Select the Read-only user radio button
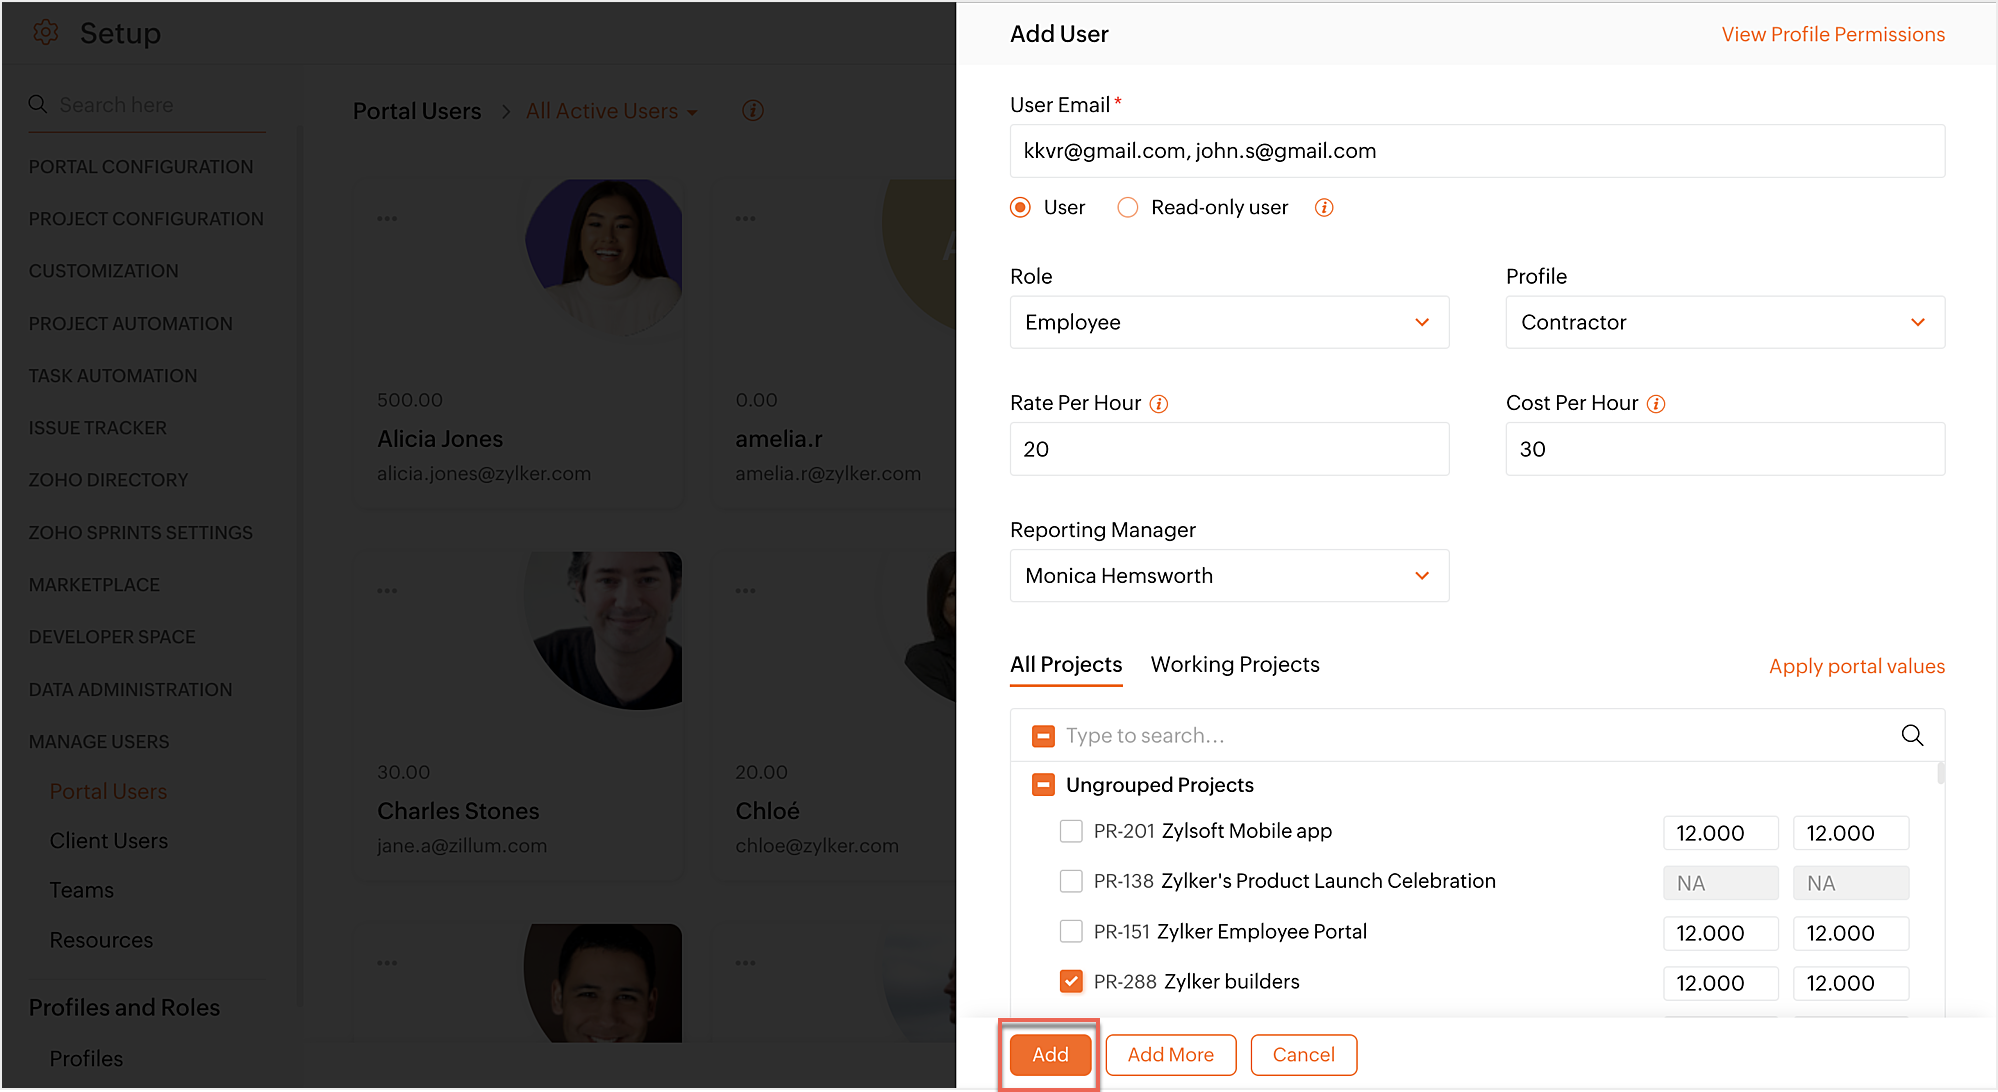 pyautogui.click(x=1128, y=207)
